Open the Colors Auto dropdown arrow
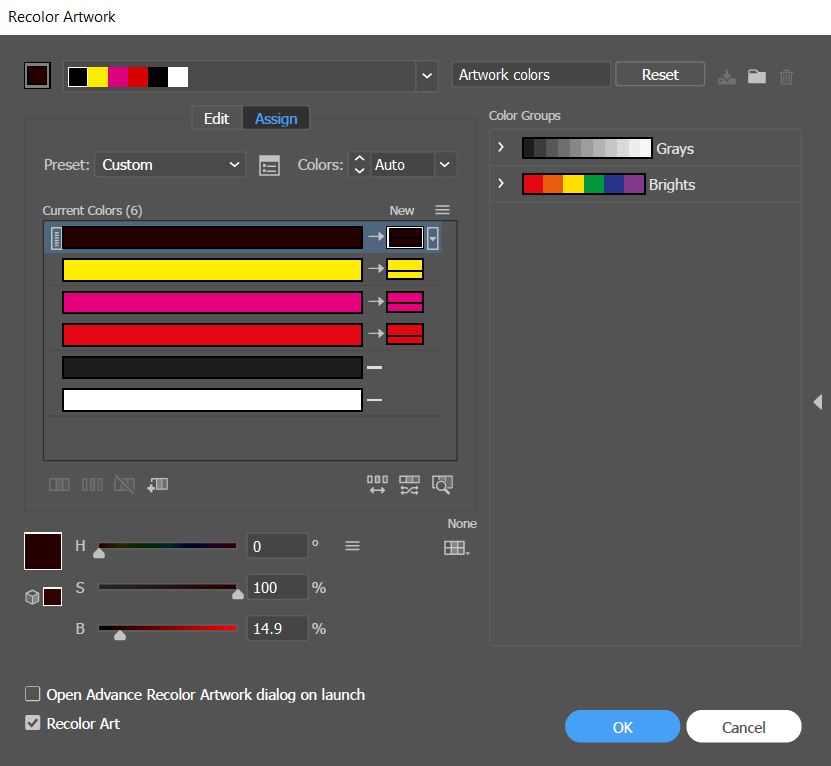This screenshot has height=766, width=831. [x=445, y=165]
